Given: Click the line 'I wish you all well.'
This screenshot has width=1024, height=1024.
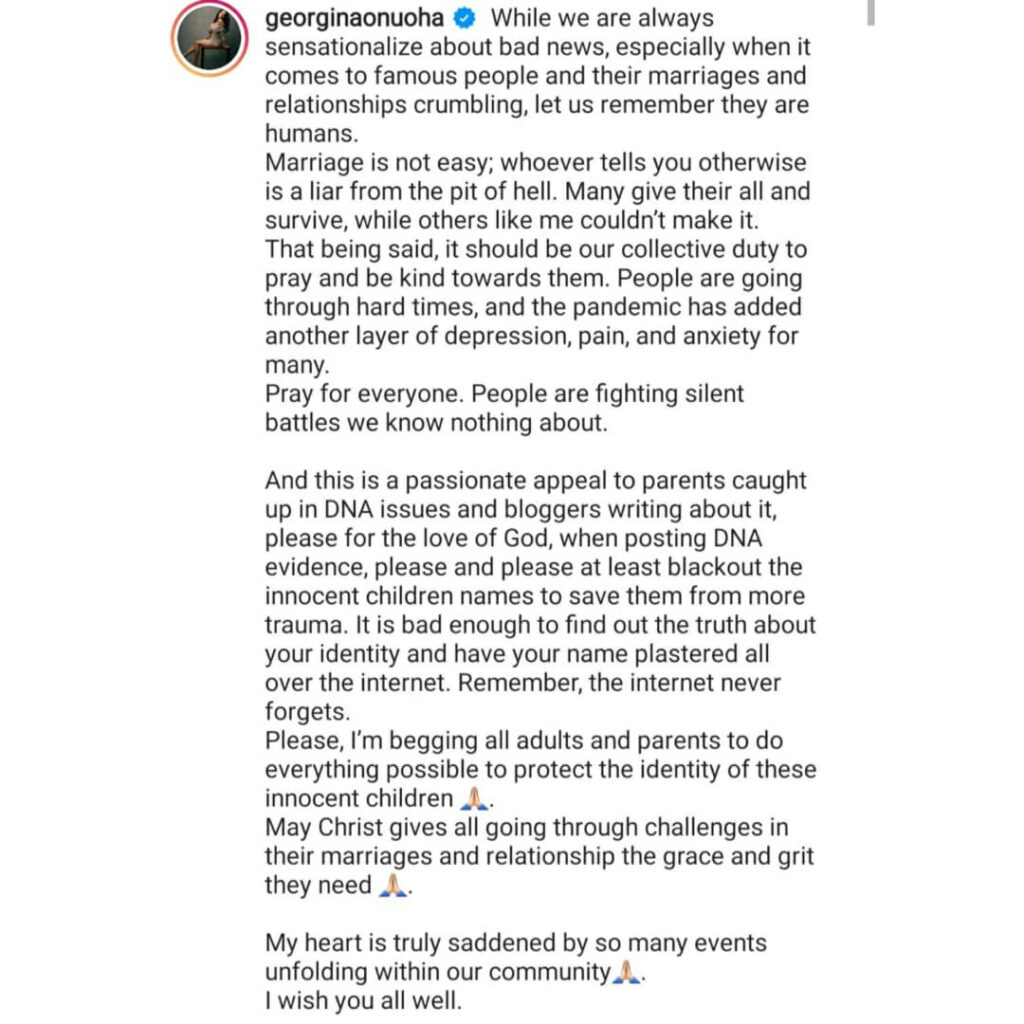Looking at the screenshot, I should 363,1000.
